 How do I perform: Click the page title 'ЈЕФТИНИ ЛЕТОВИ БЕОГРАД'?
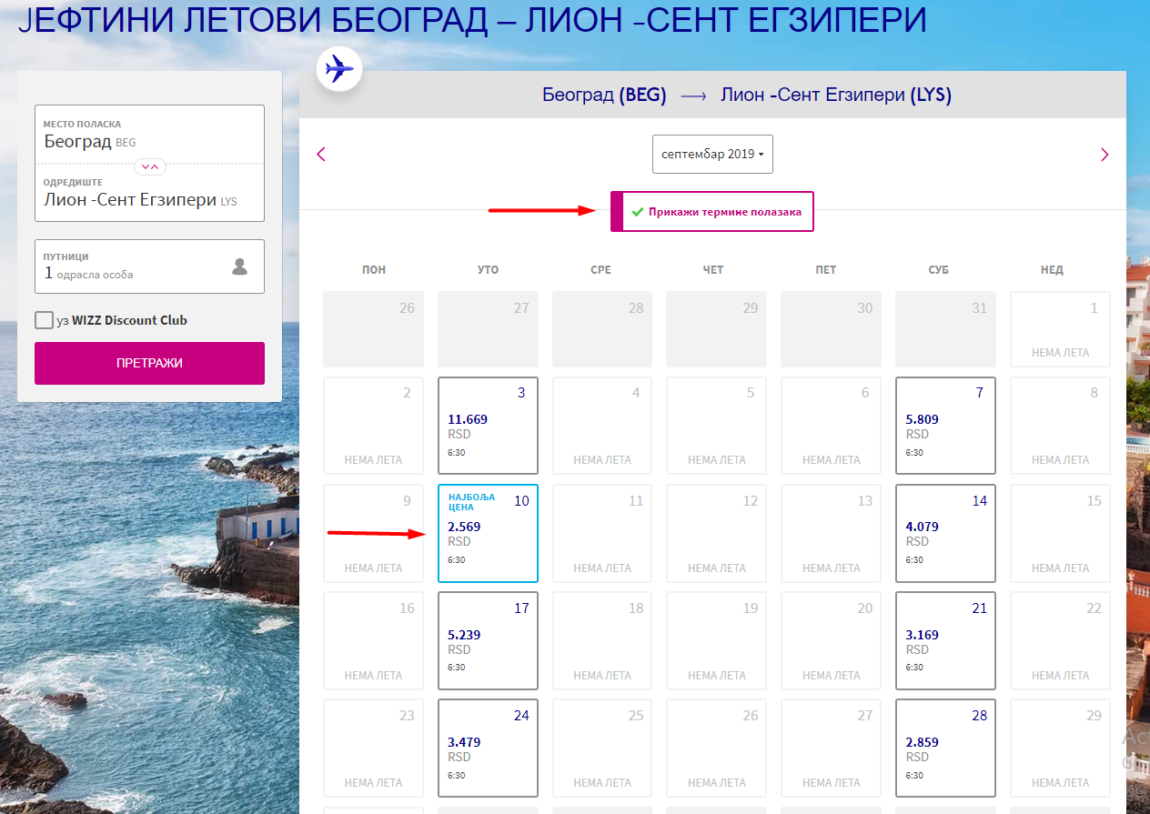pos(253,19)
